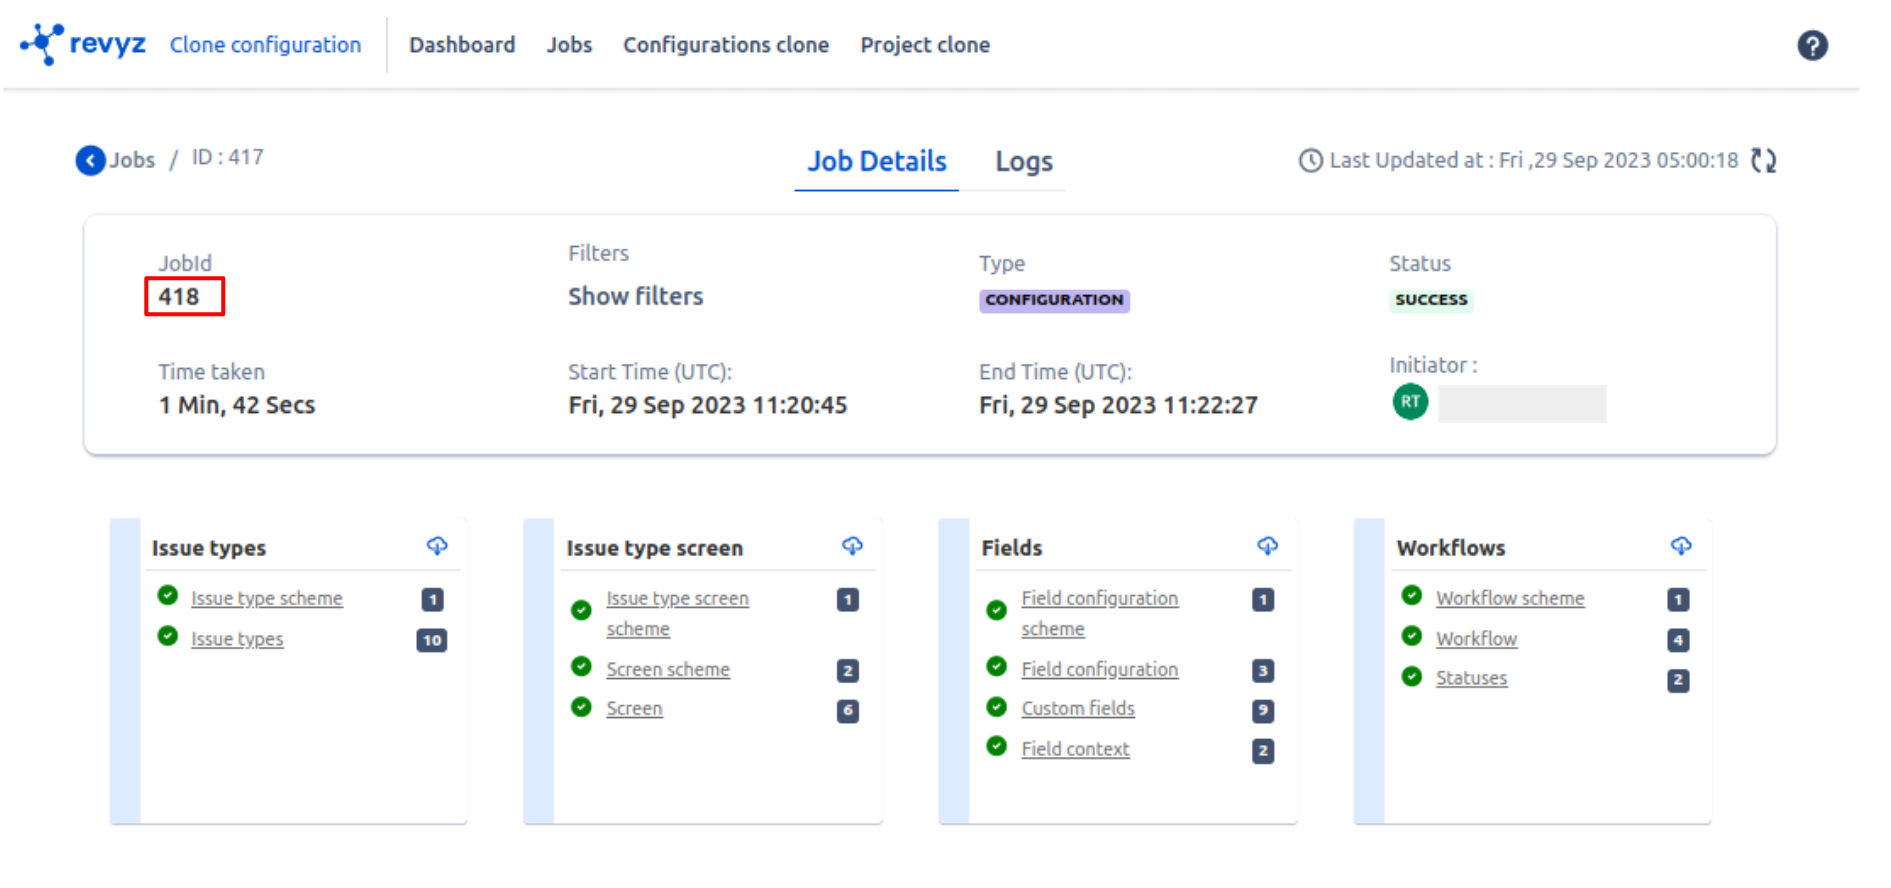
Task: Download Issue types via cloud icon
Action: (x=437, y=546)
